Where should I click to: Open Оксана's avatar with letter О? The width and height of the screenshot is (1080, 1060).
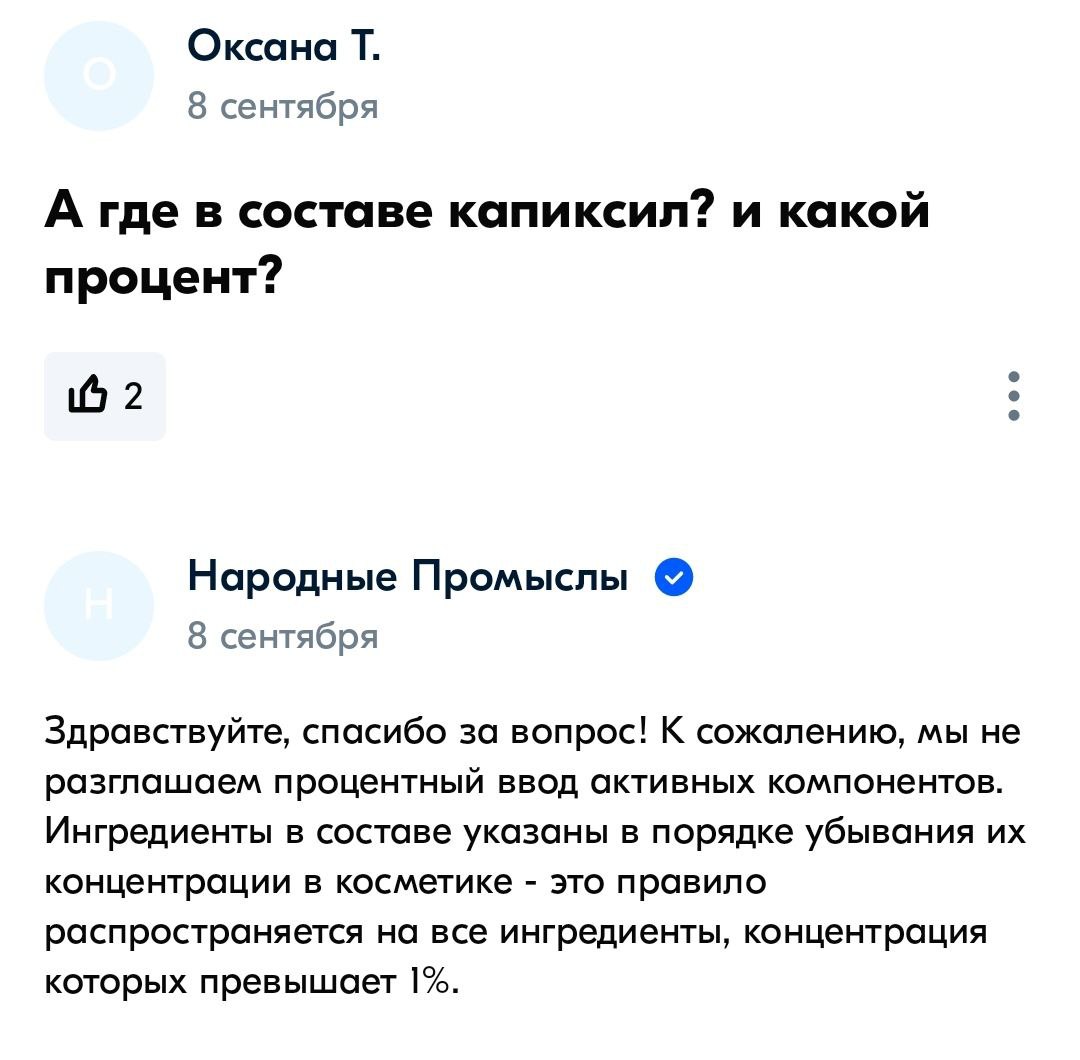(98, 75)
